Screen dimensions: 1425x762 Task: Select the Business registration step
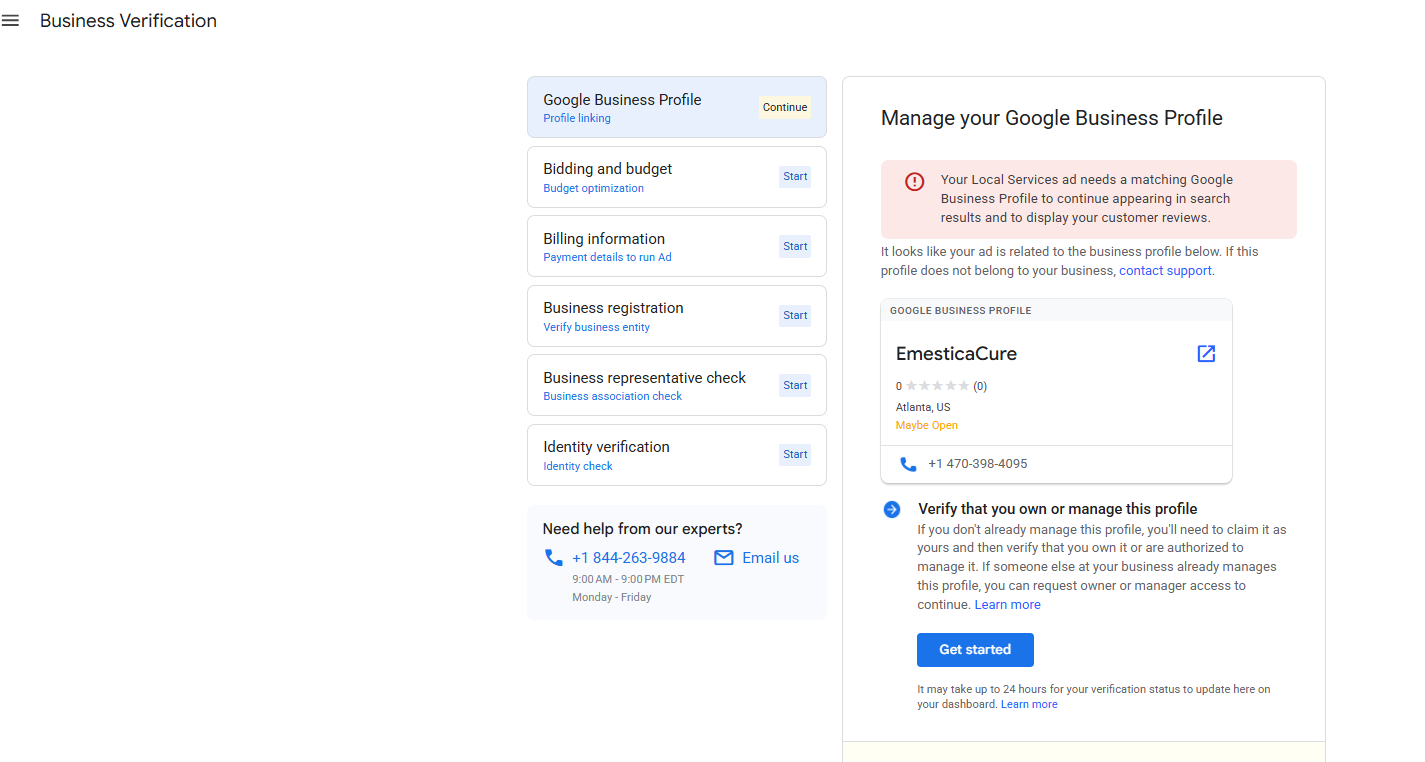(677, 316)
